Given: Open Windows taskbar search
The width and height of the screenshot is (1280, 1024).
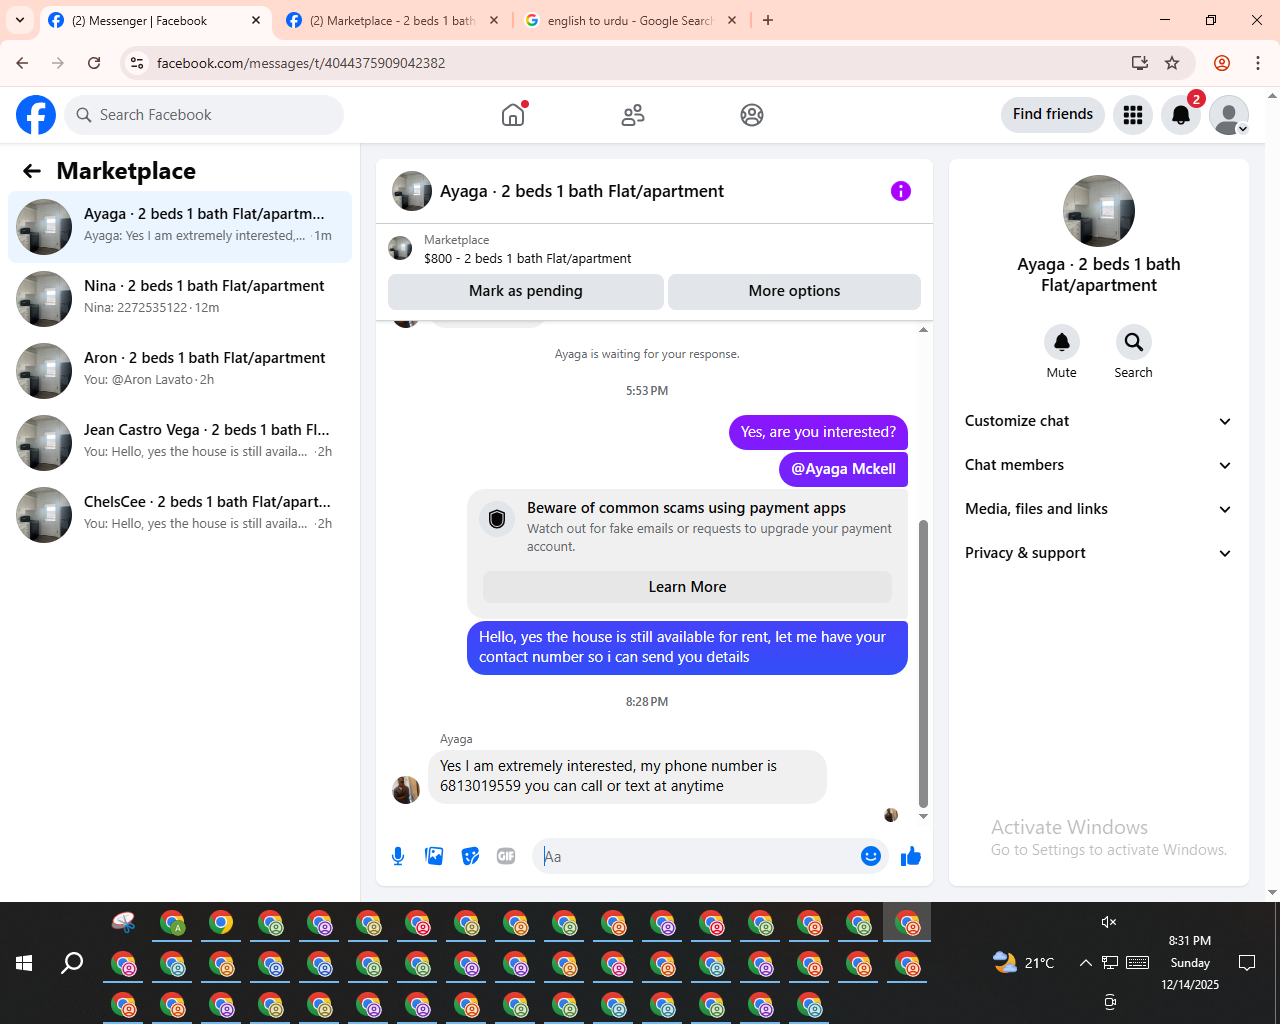Looking at the screenshot, I should coord(72,963).
